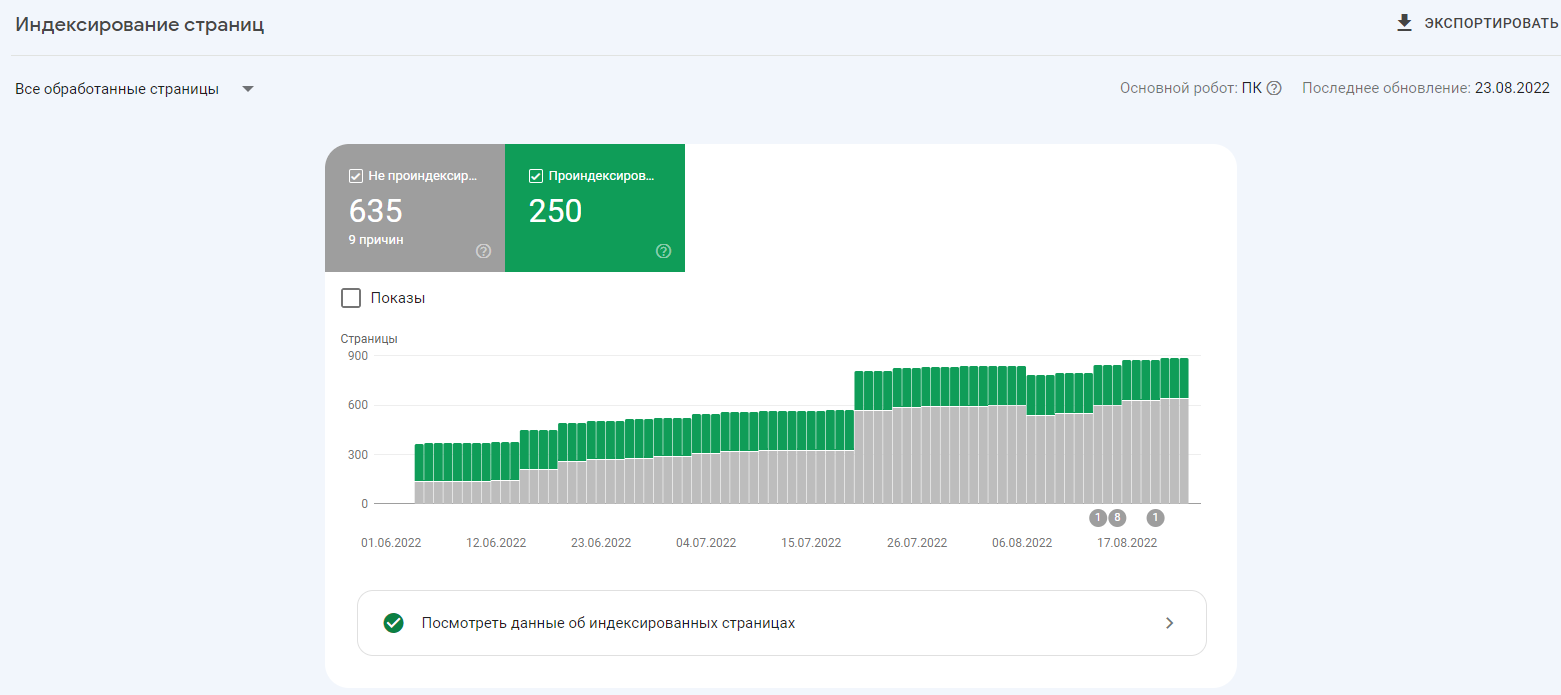
Task: Click the question mark on the Проиндексировано card
Action: coord(663,251)
